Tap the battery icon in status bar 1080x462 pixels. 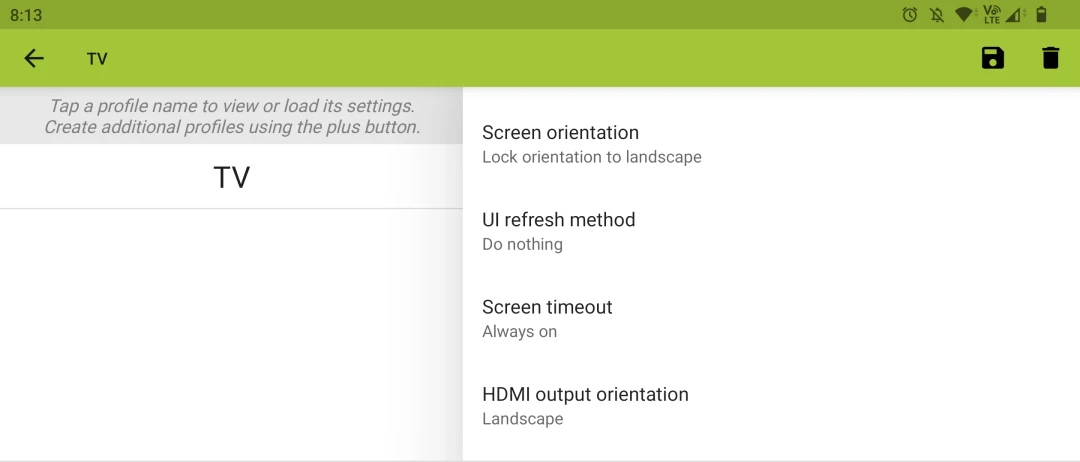coord(1041,15)
